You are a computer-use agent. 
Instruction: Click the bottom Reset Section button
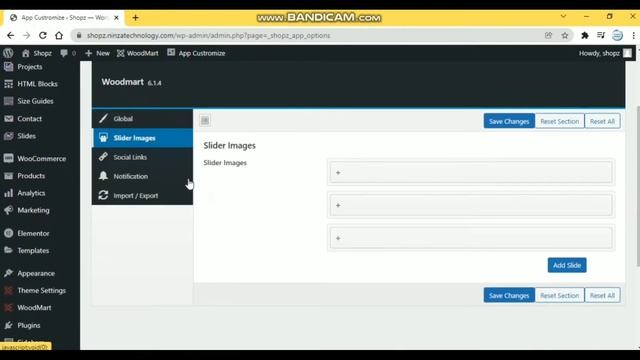coord(560,295)
